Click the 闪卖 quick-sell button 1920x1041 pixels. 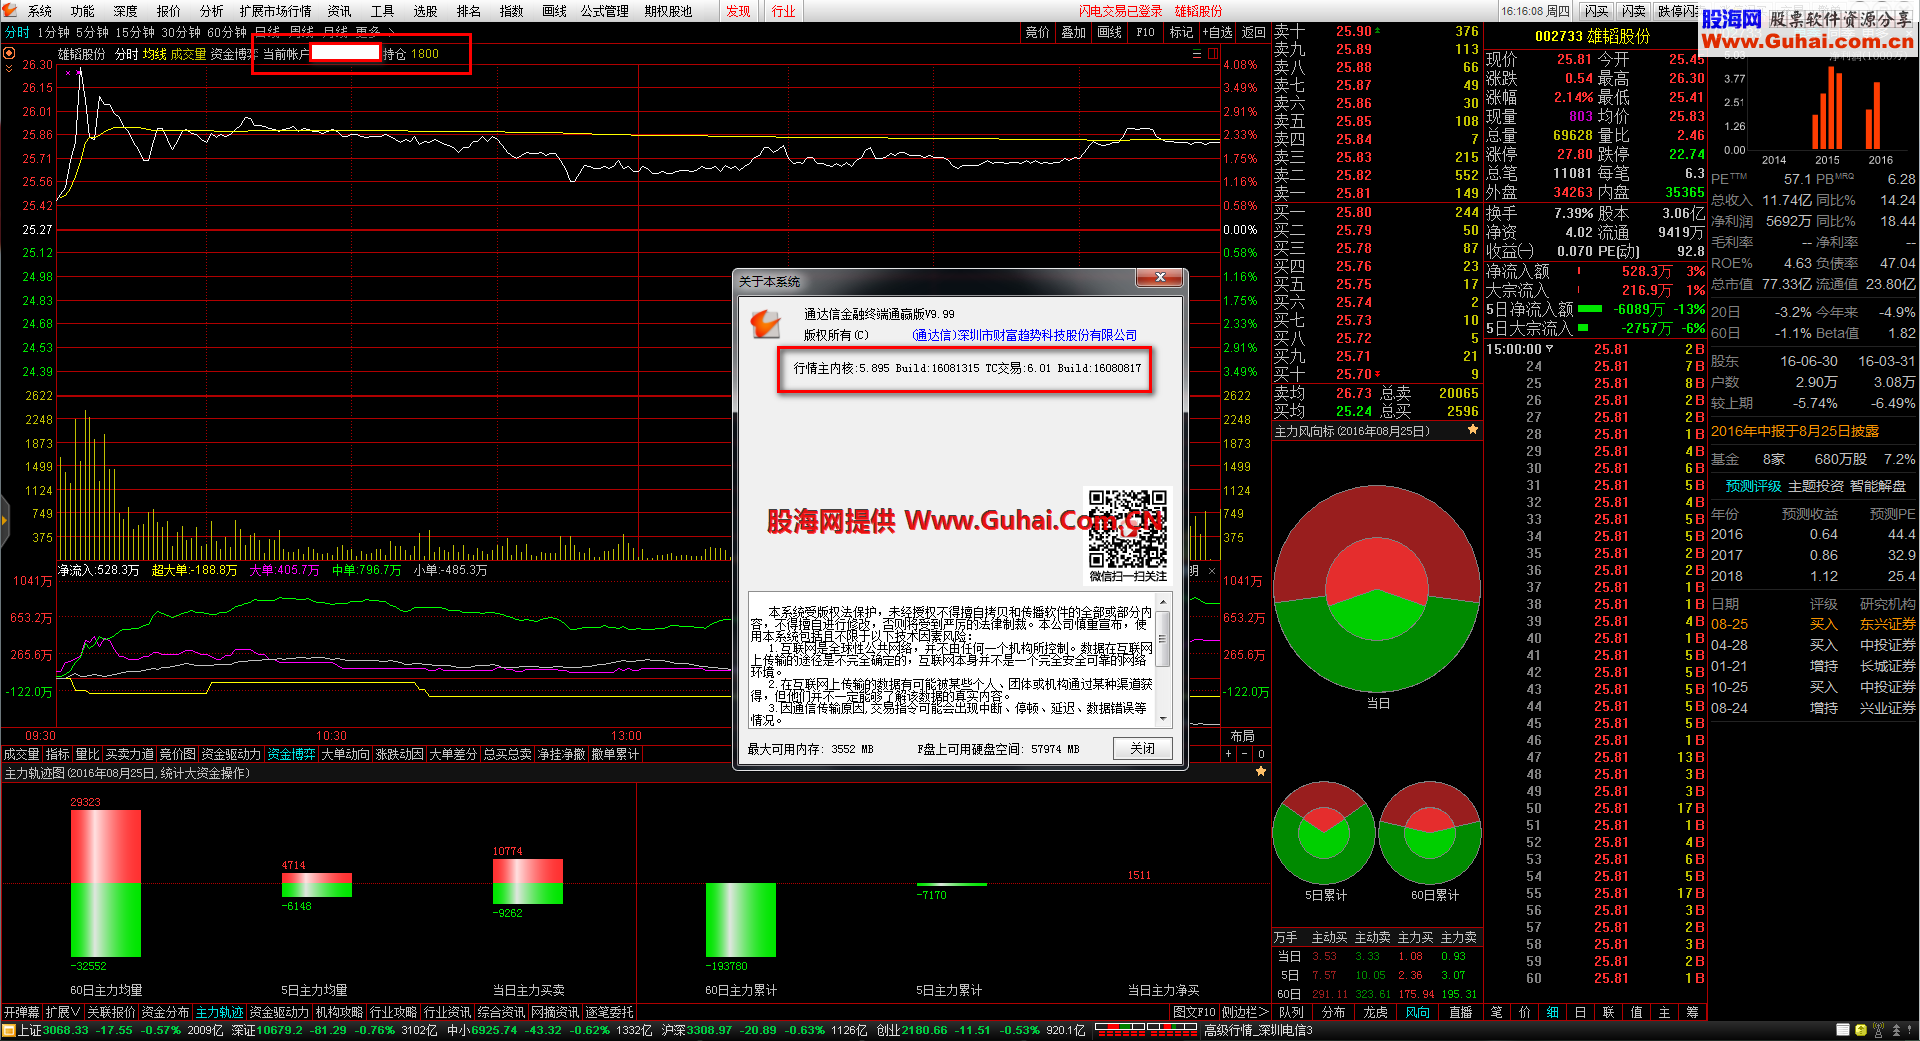(1634, 11)
